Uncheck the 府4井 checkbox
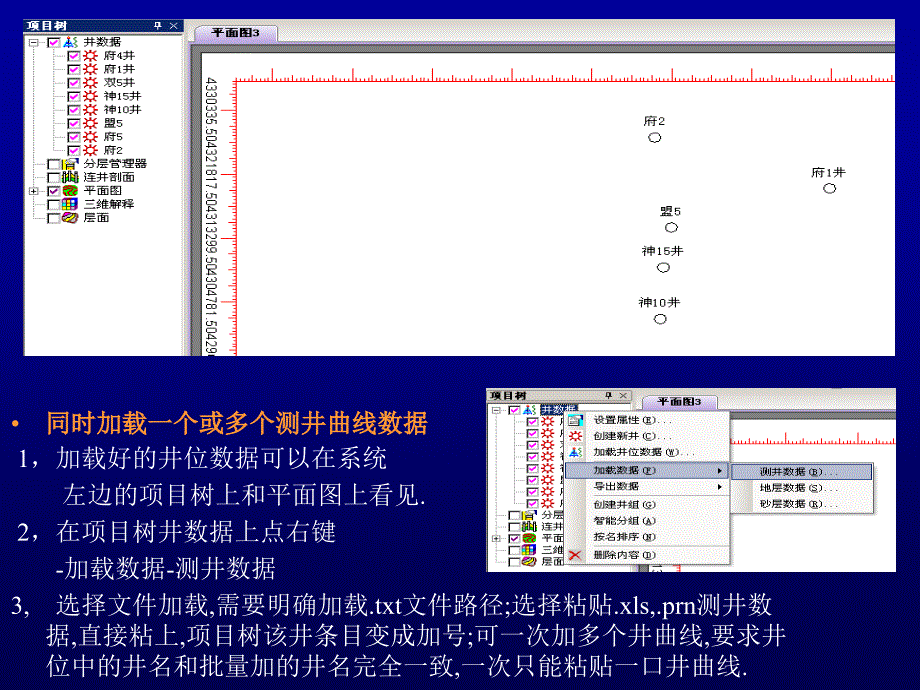The height and width of the screenshot is (690, 920). coord(73,56)
